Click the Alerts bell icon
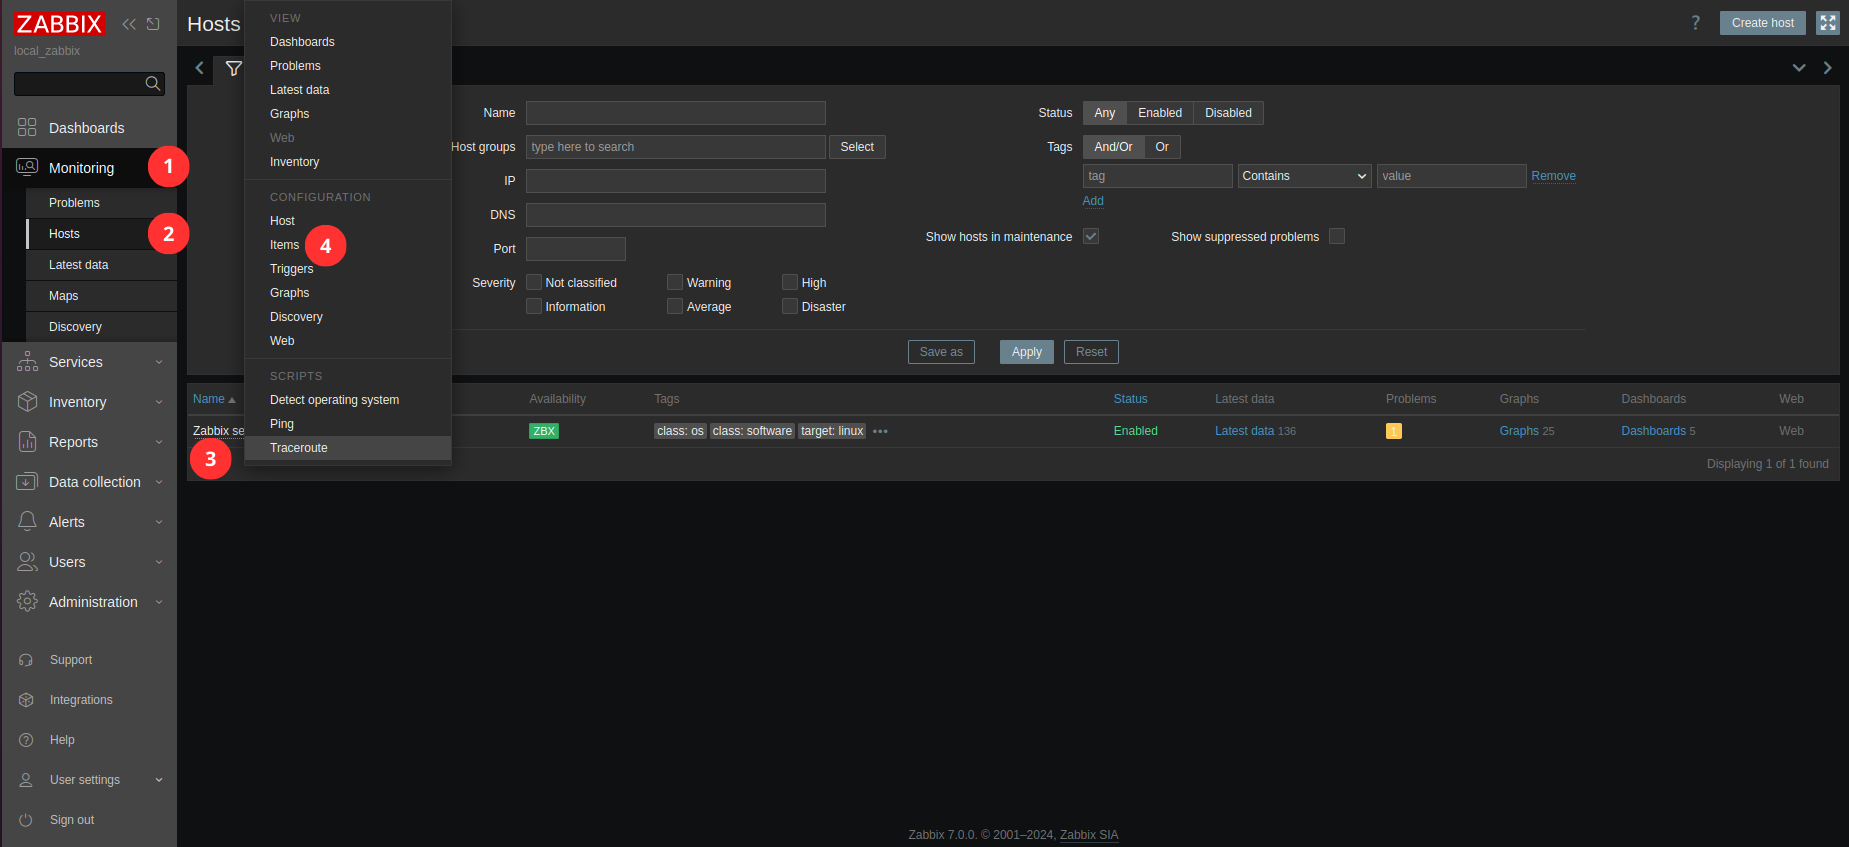Image resolution: width=1849 pixels, height=847 pixels. 27,522
